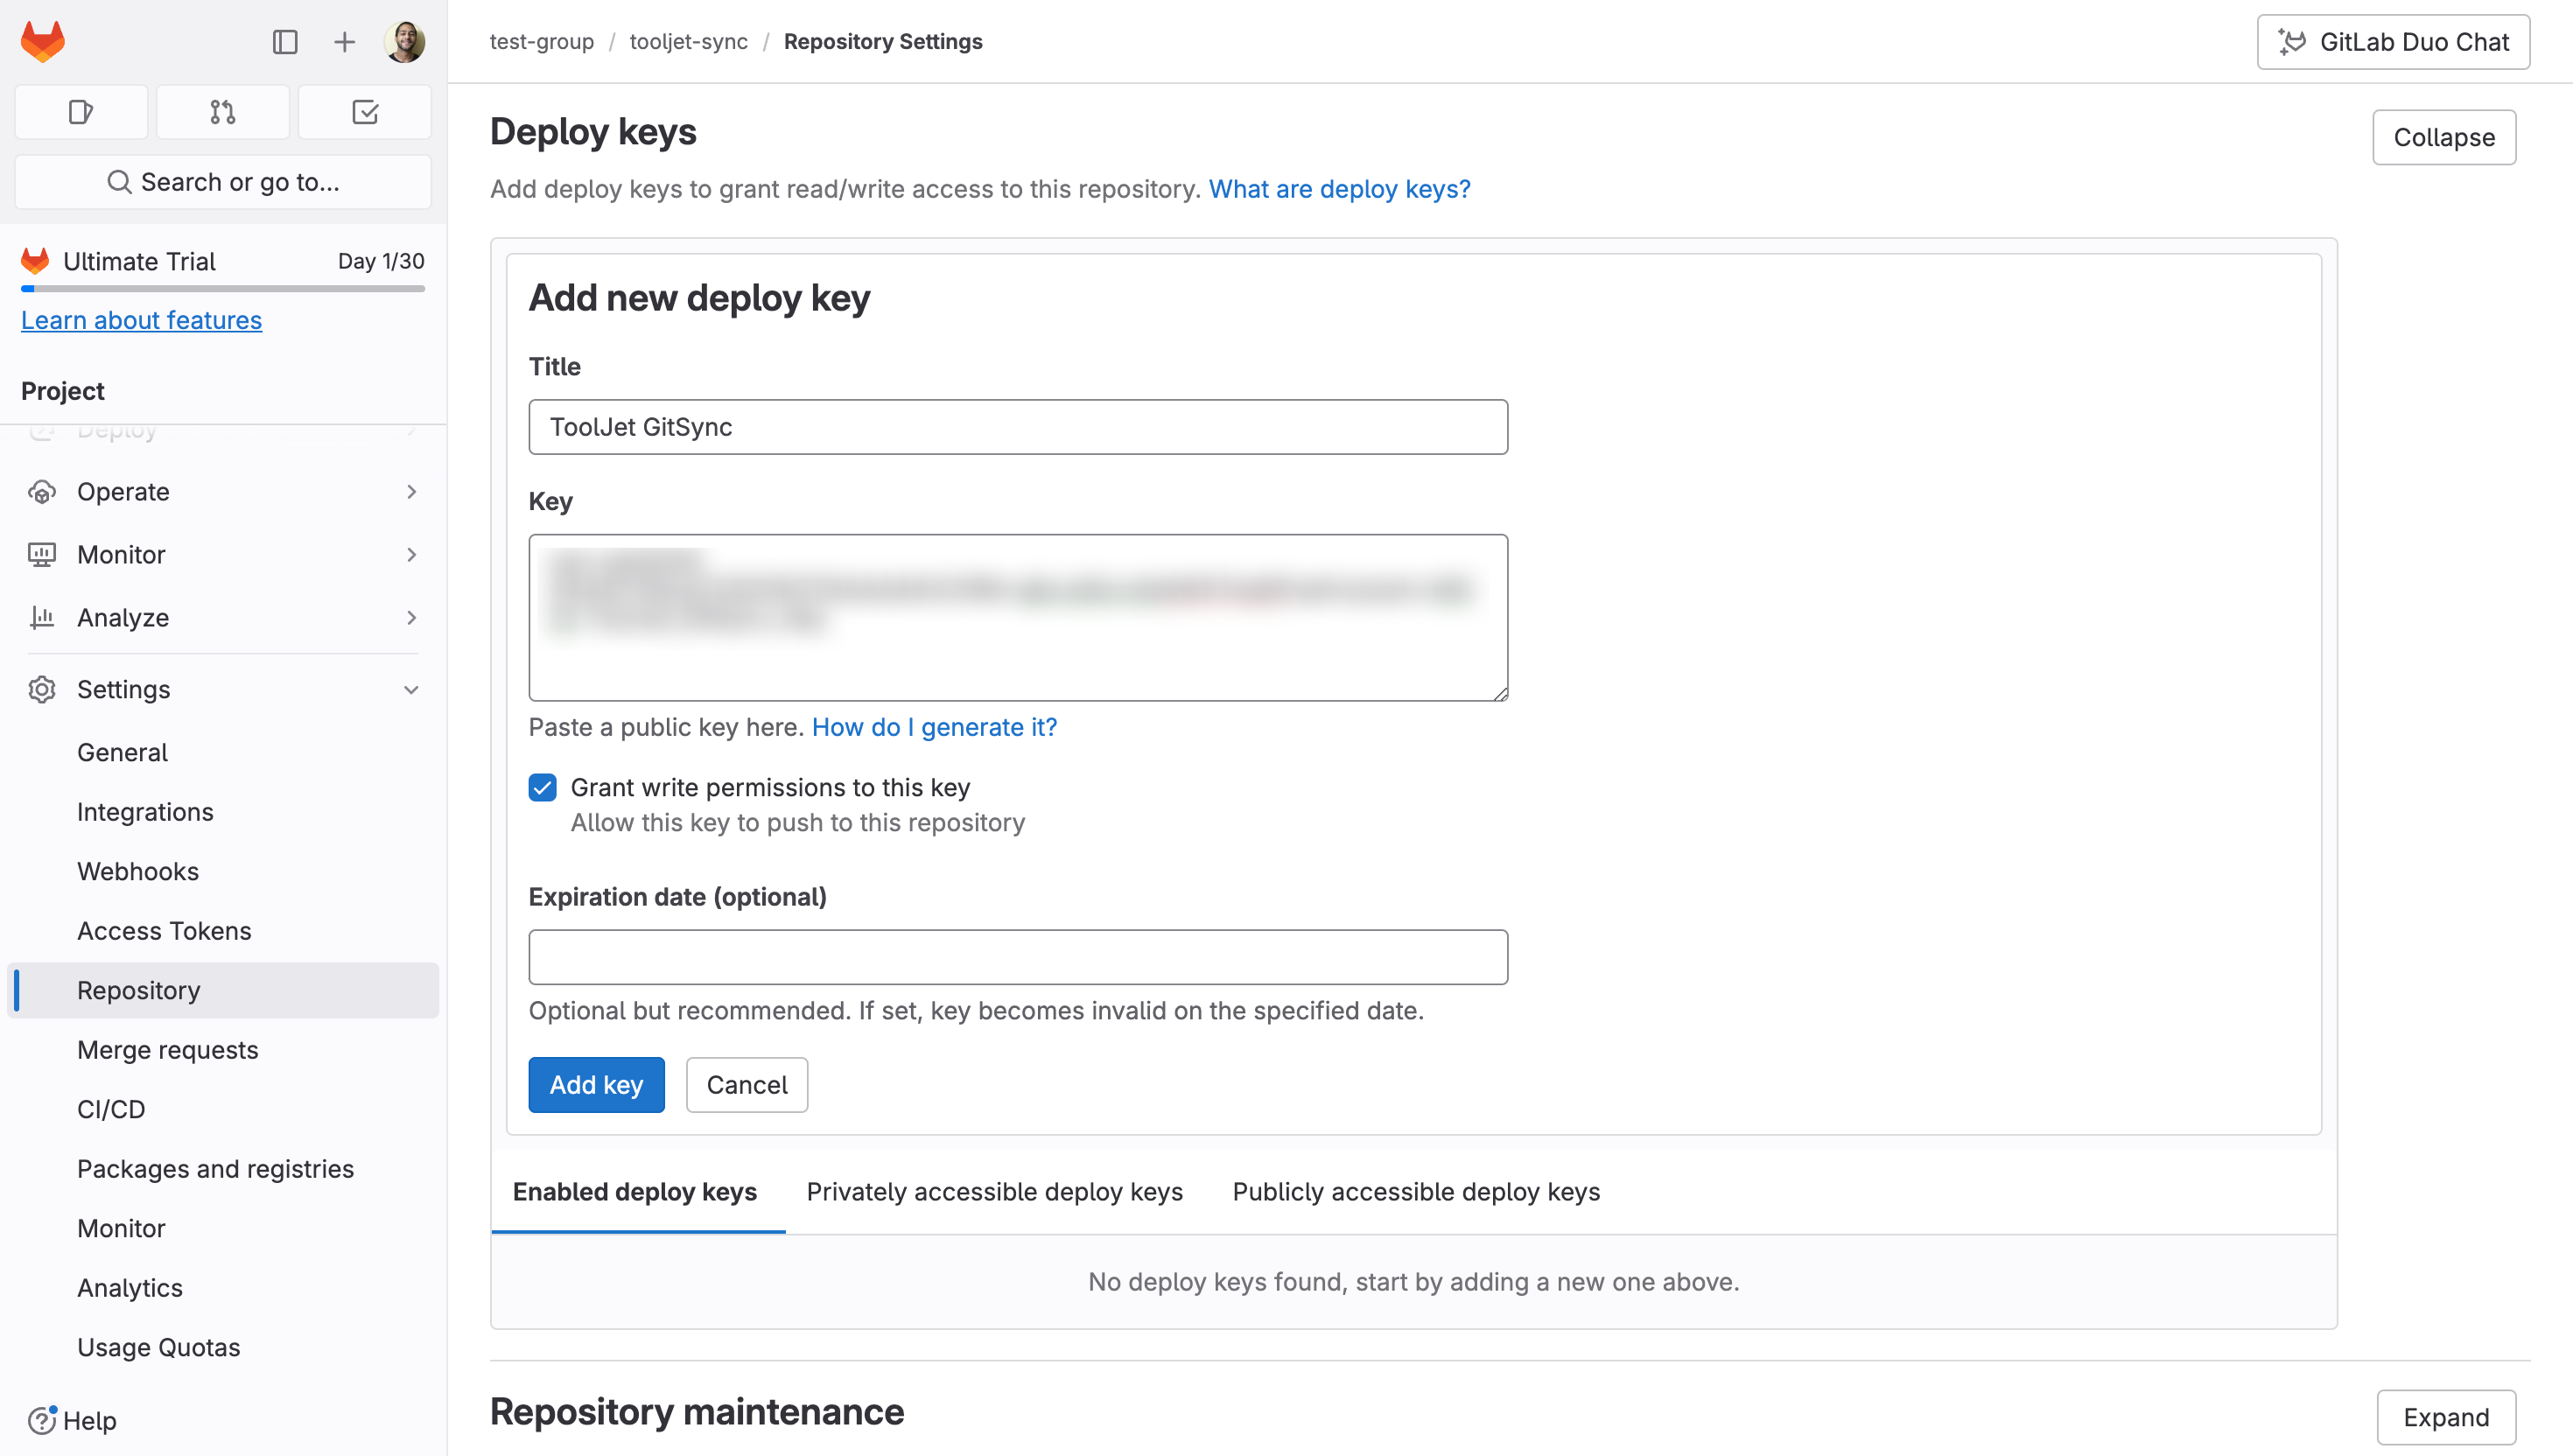
Task: Open the merge requests shortcut icon
Action: (222, 112)
